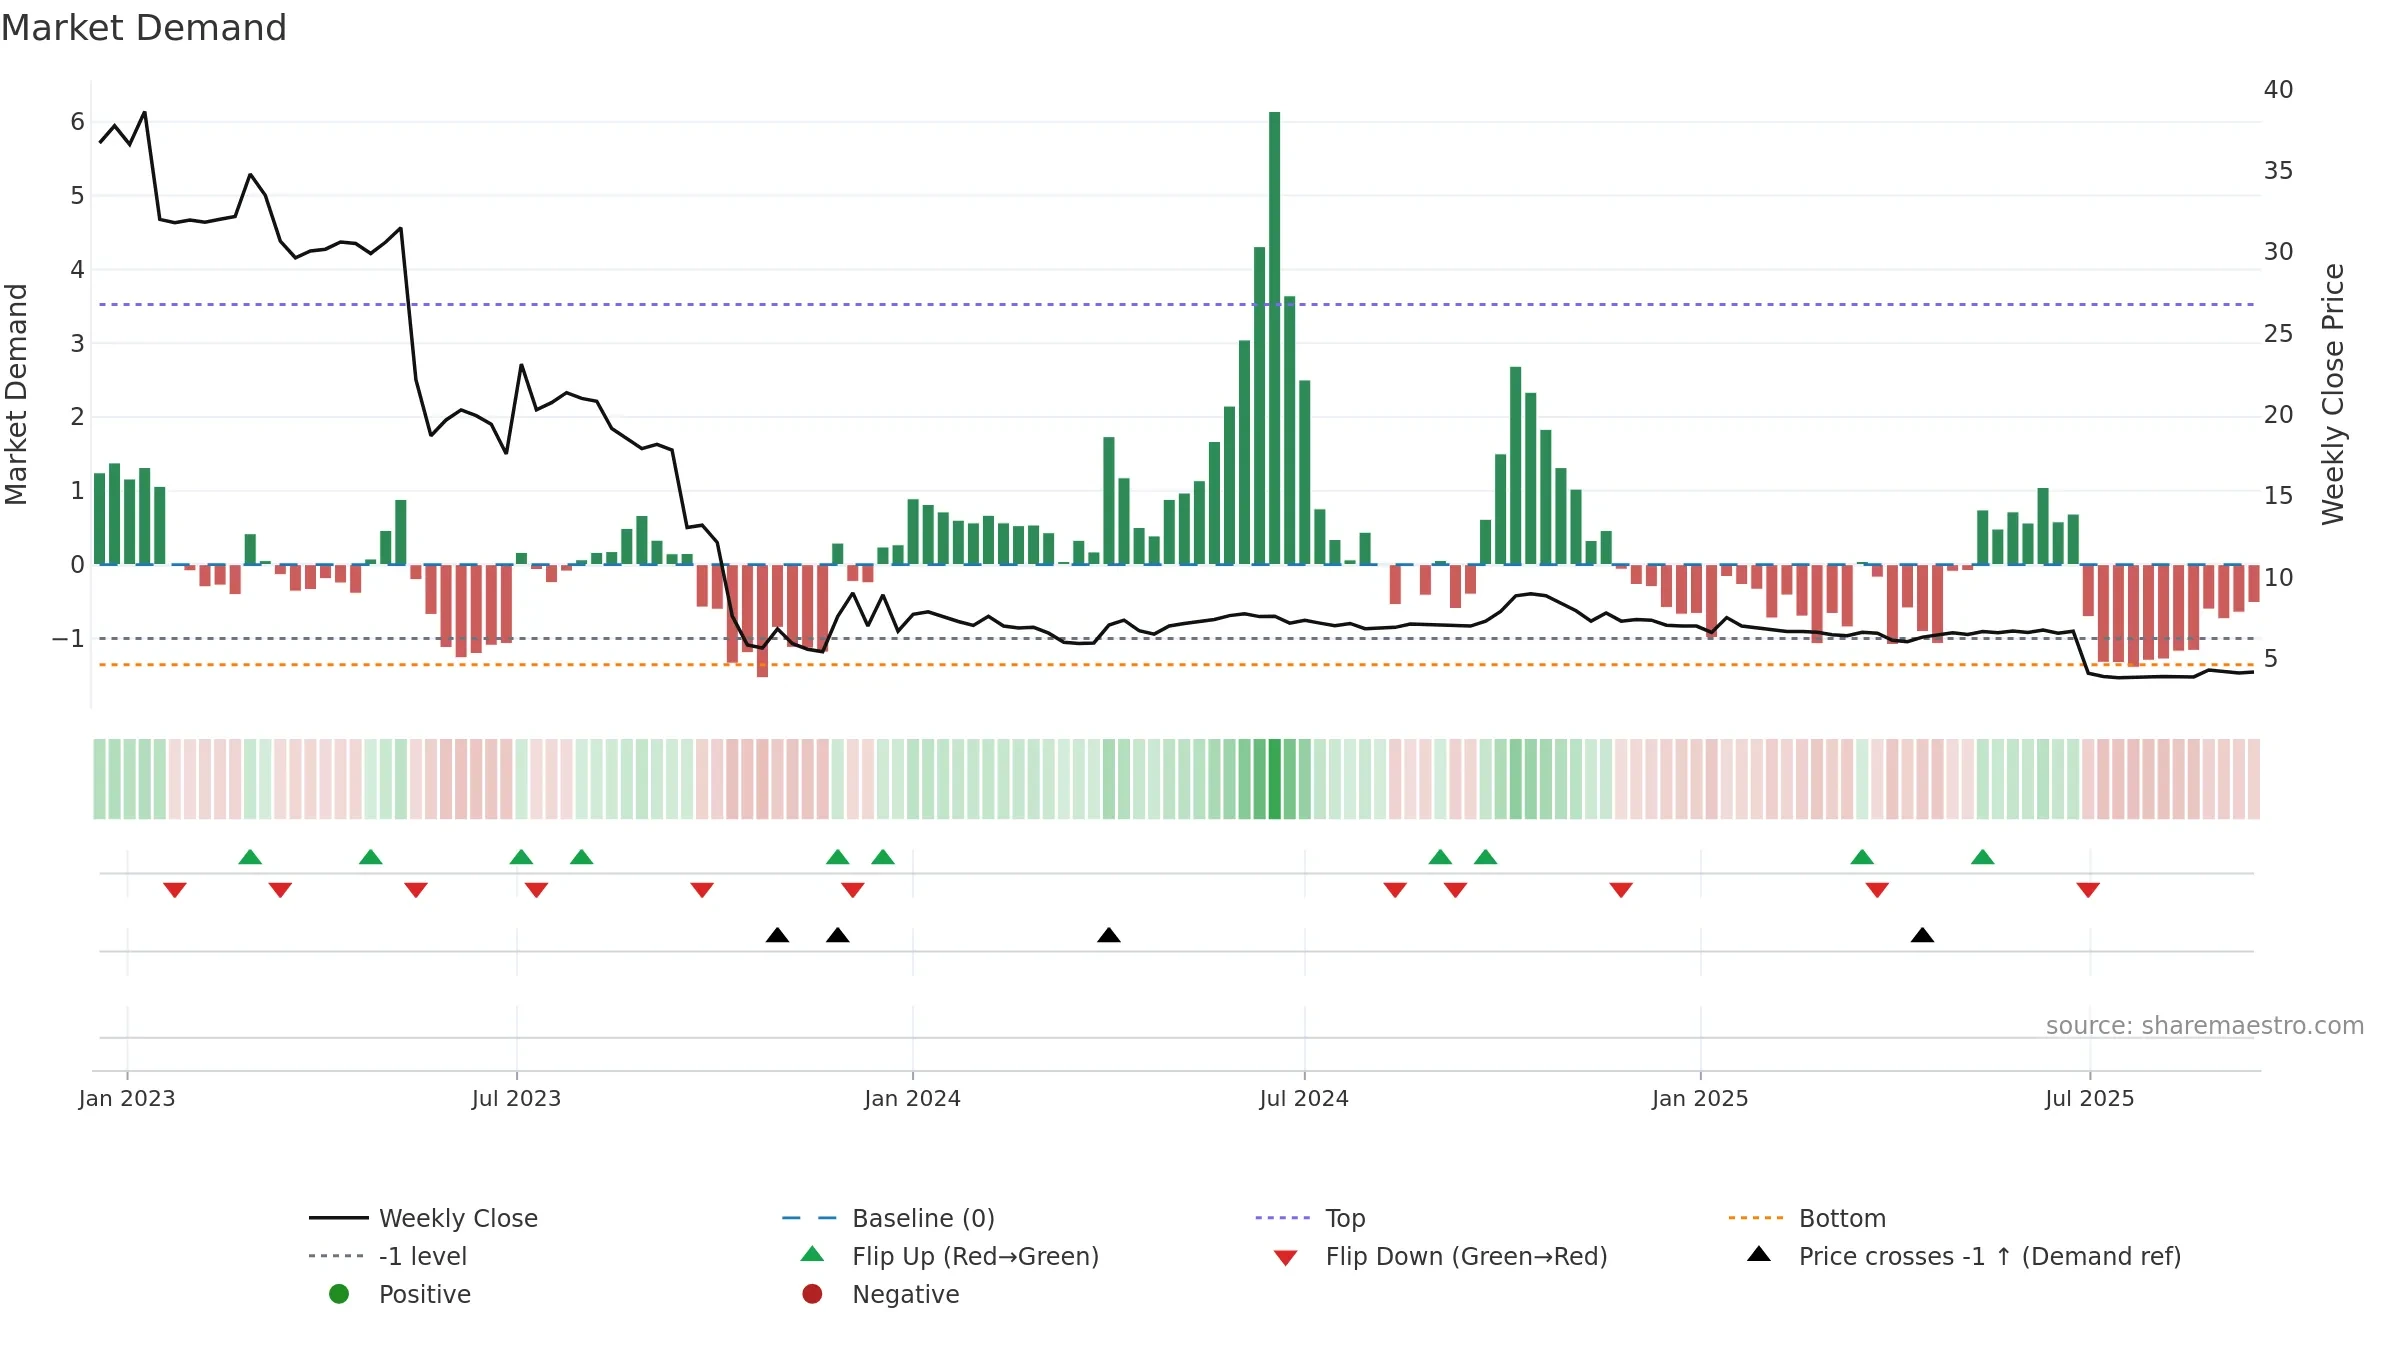Click the Jul 2025 x-axis label
2400x1350 pixels.
pos(2089,1098)
